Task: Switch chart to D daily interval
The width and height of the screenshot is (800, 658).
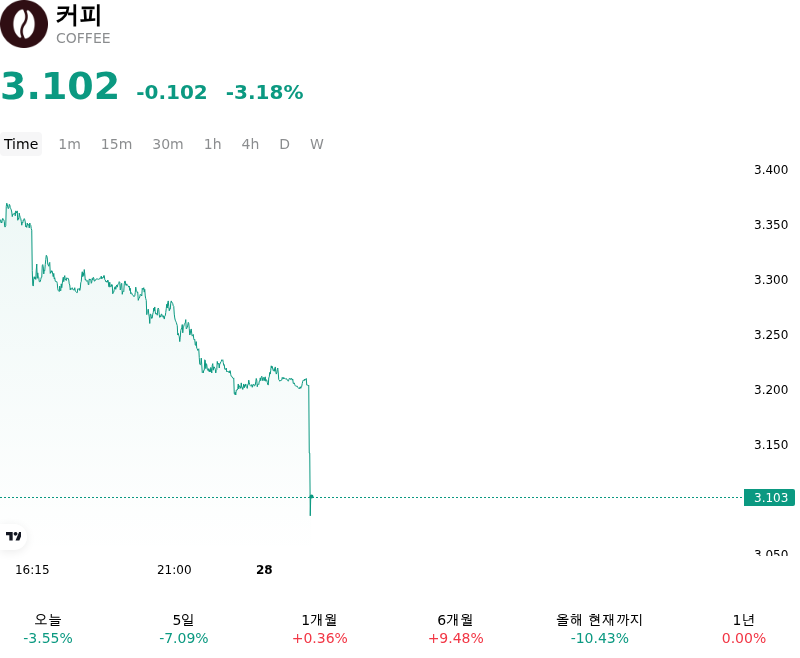Action: [x=285, y=144]
